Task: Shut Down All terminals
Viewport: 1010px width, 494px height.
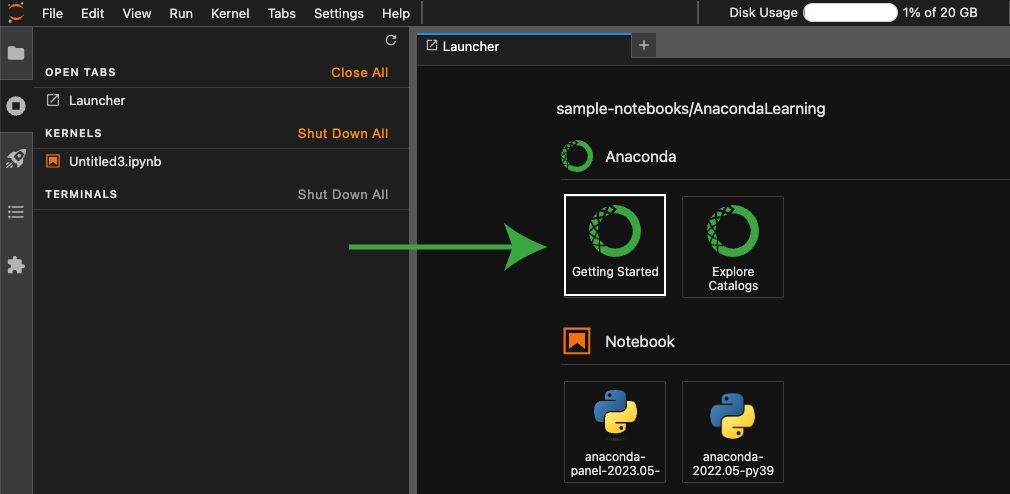Action: pyautogui.click(x=343, y=195)
